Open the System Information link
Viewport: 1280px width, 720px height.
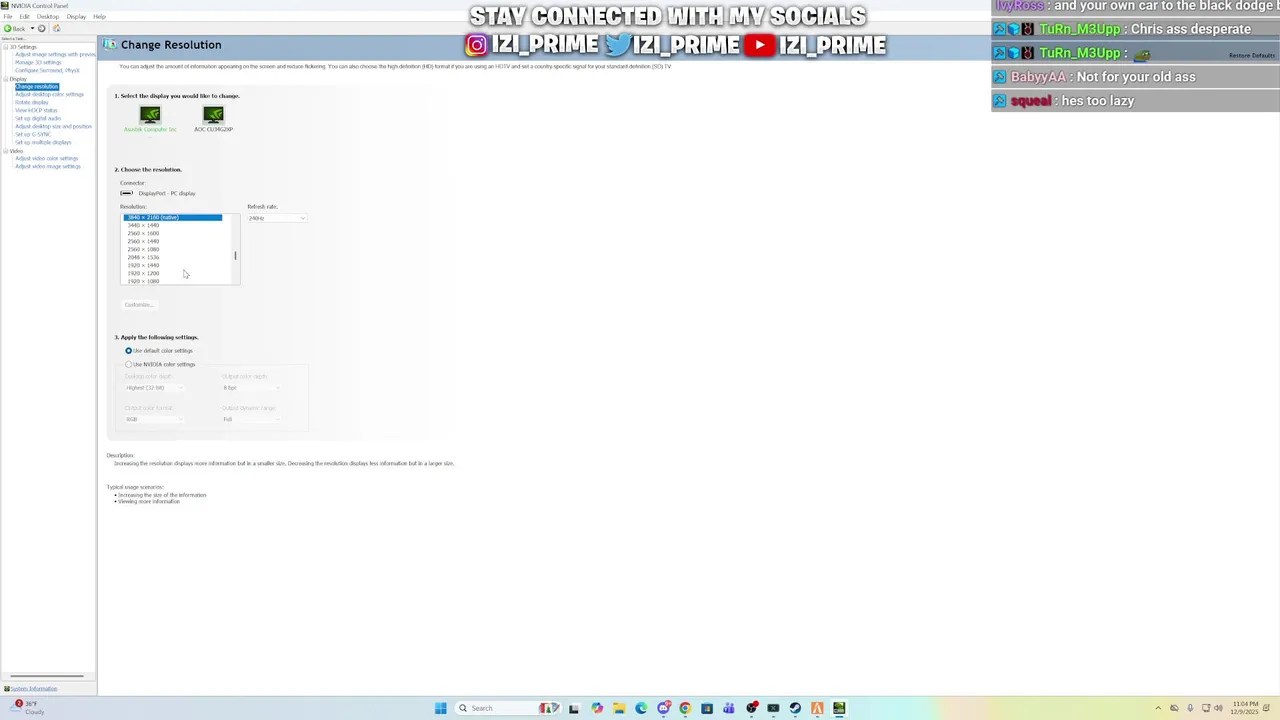(34, 689)
